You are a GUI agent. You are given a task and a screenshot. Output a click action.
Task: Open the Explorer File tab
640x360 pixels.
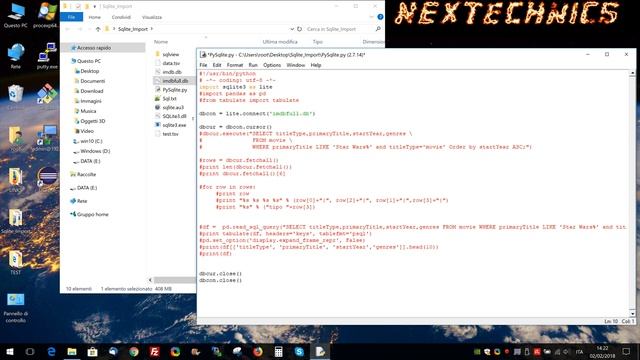71,17
